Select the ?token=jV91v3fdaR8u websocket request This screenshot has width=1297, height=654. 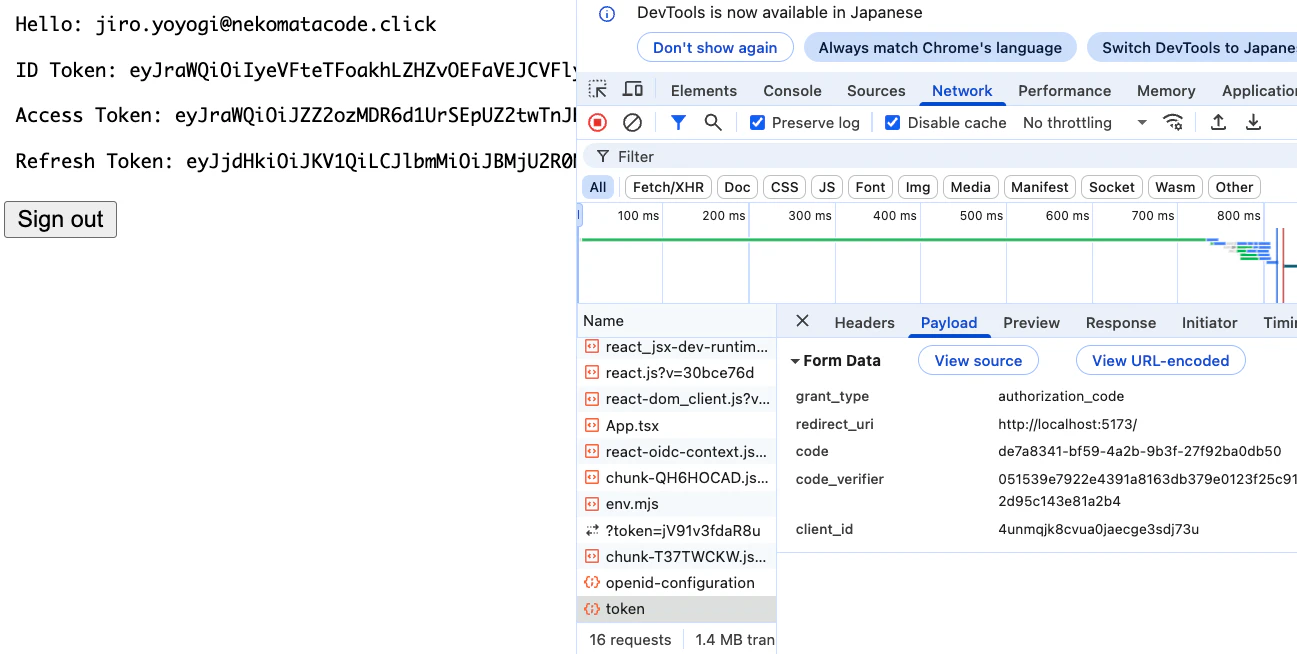[x=677, y=530]
